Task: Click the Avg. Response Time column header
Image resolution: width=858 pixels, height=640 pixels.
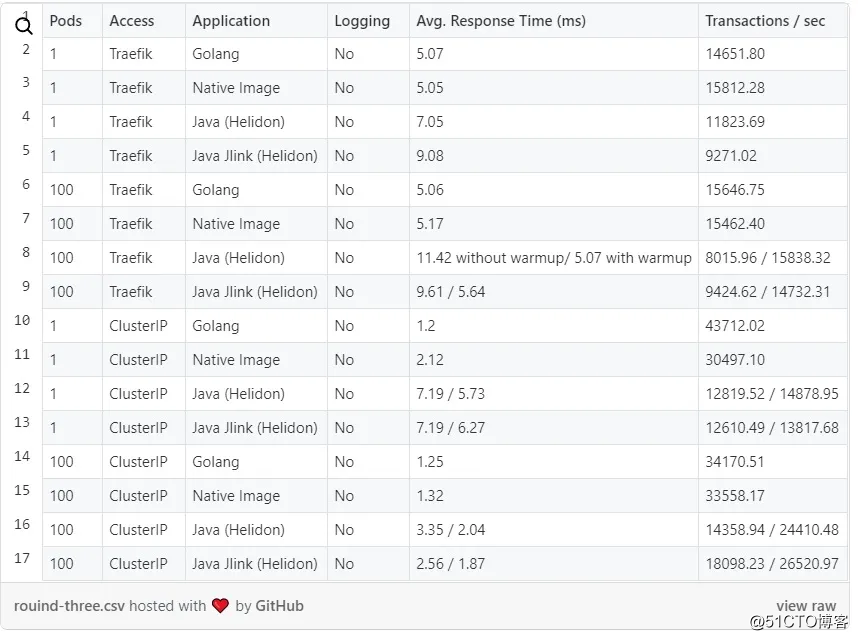Action: point(501,21)
